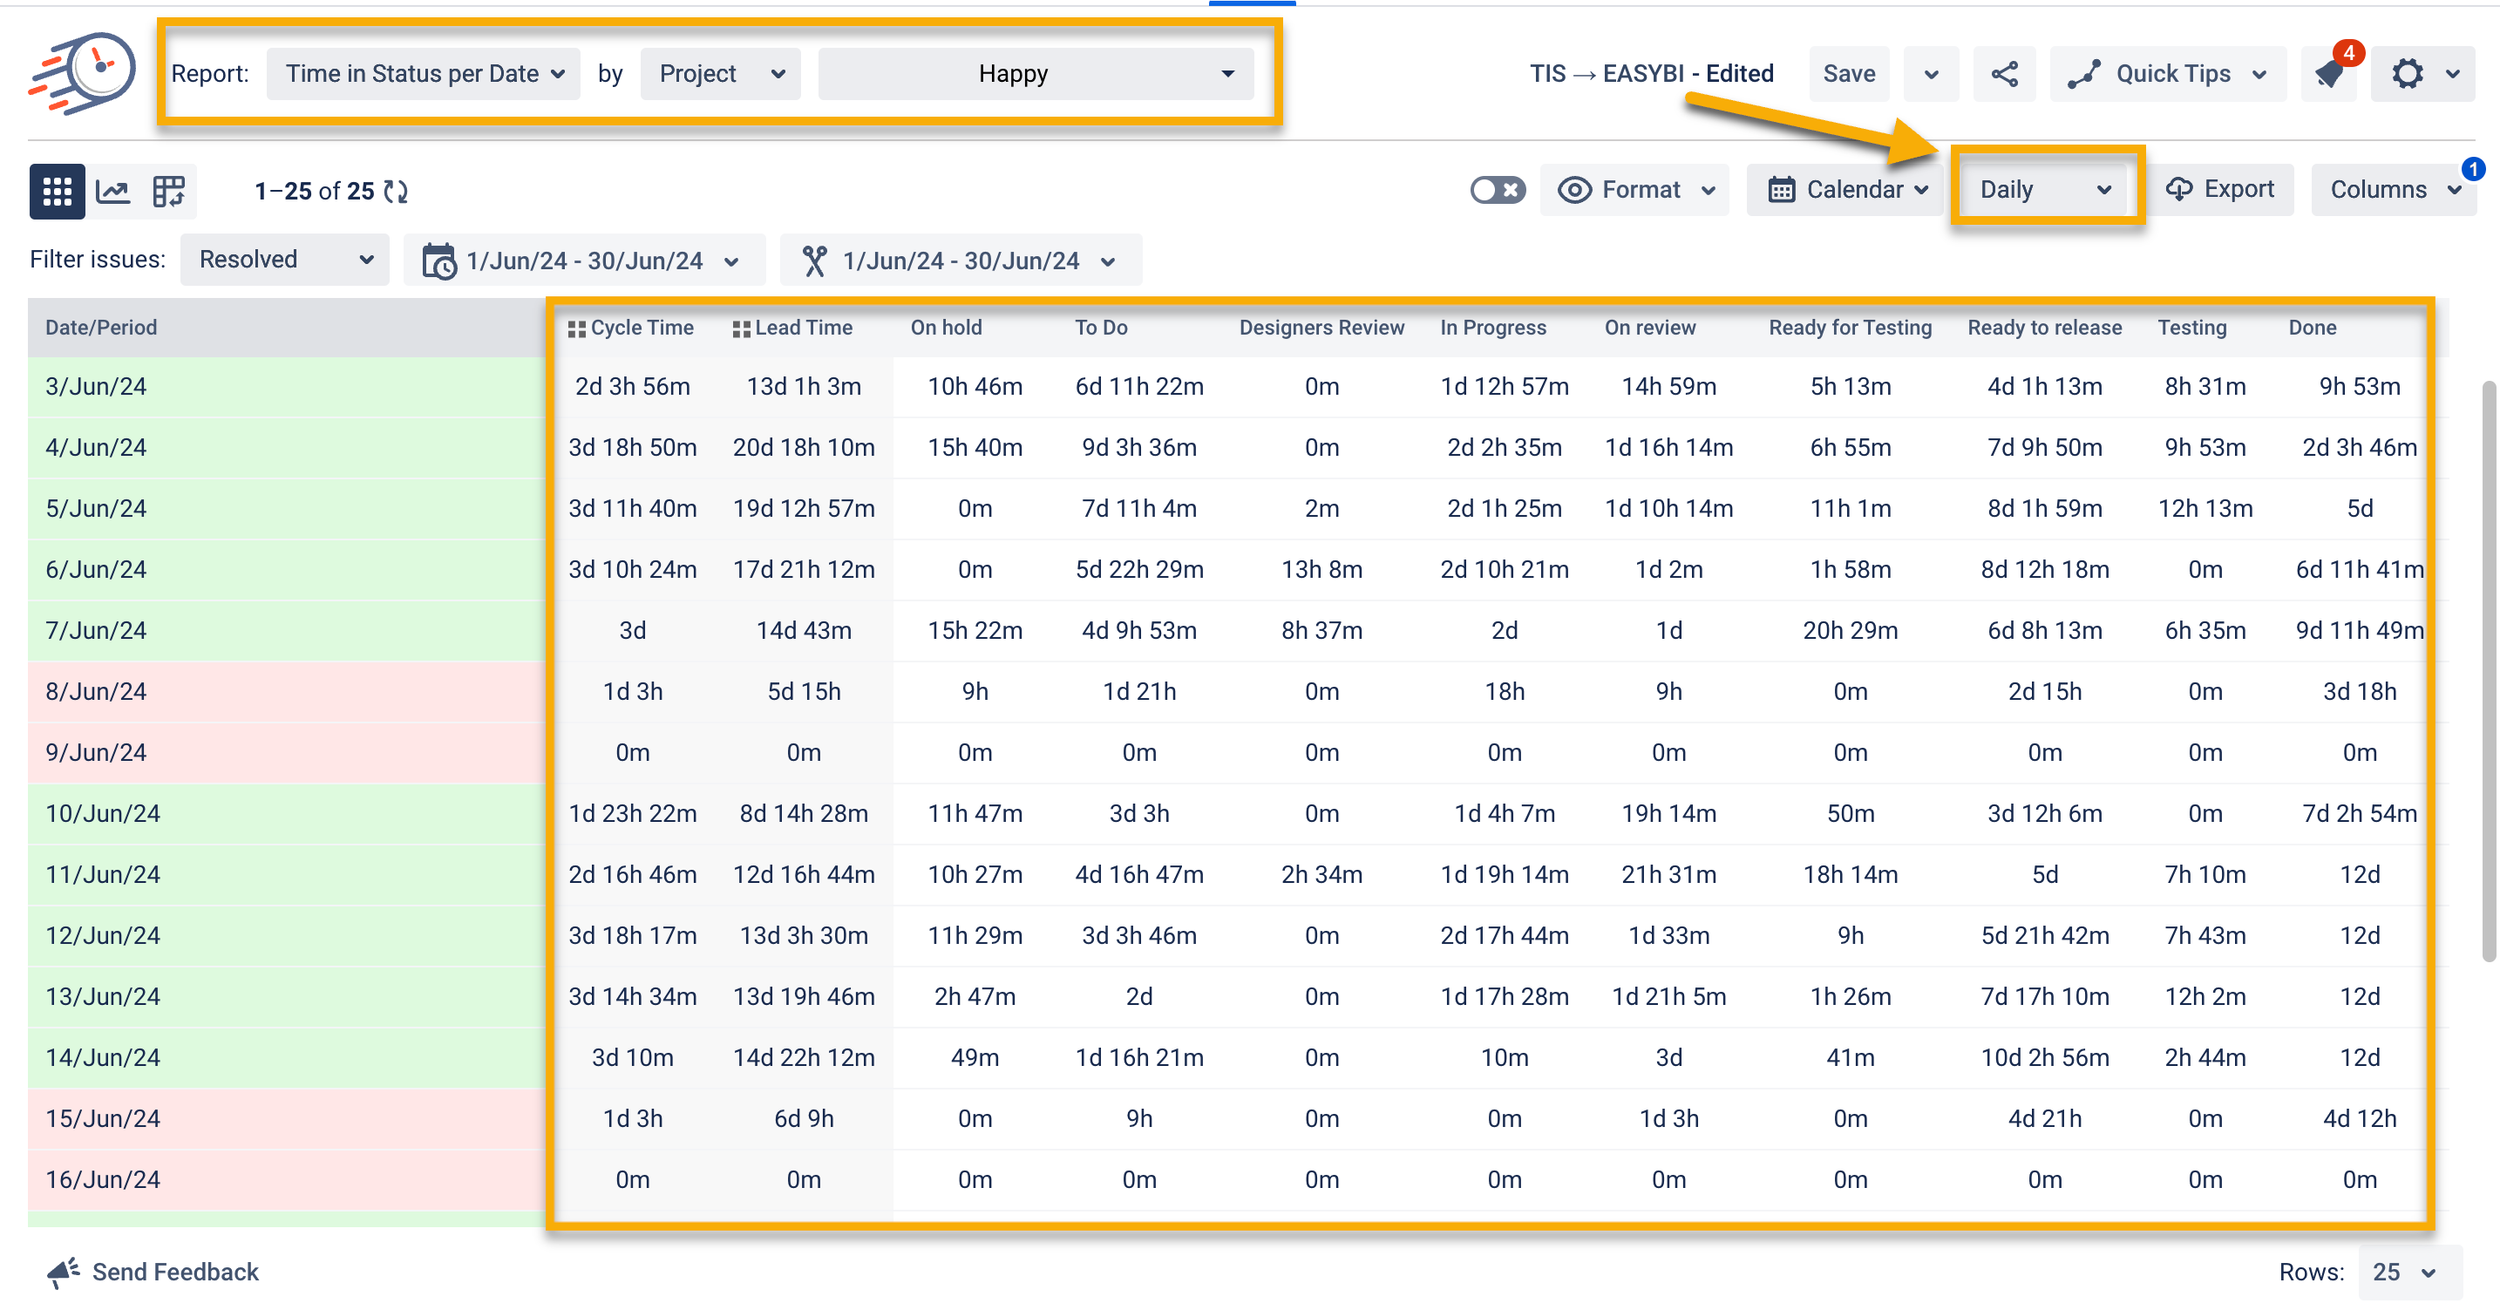Image resolution: width=2500 pixels, height=1316 pixels.
Task: Click the refresh results icon
Action: (396, 191)
